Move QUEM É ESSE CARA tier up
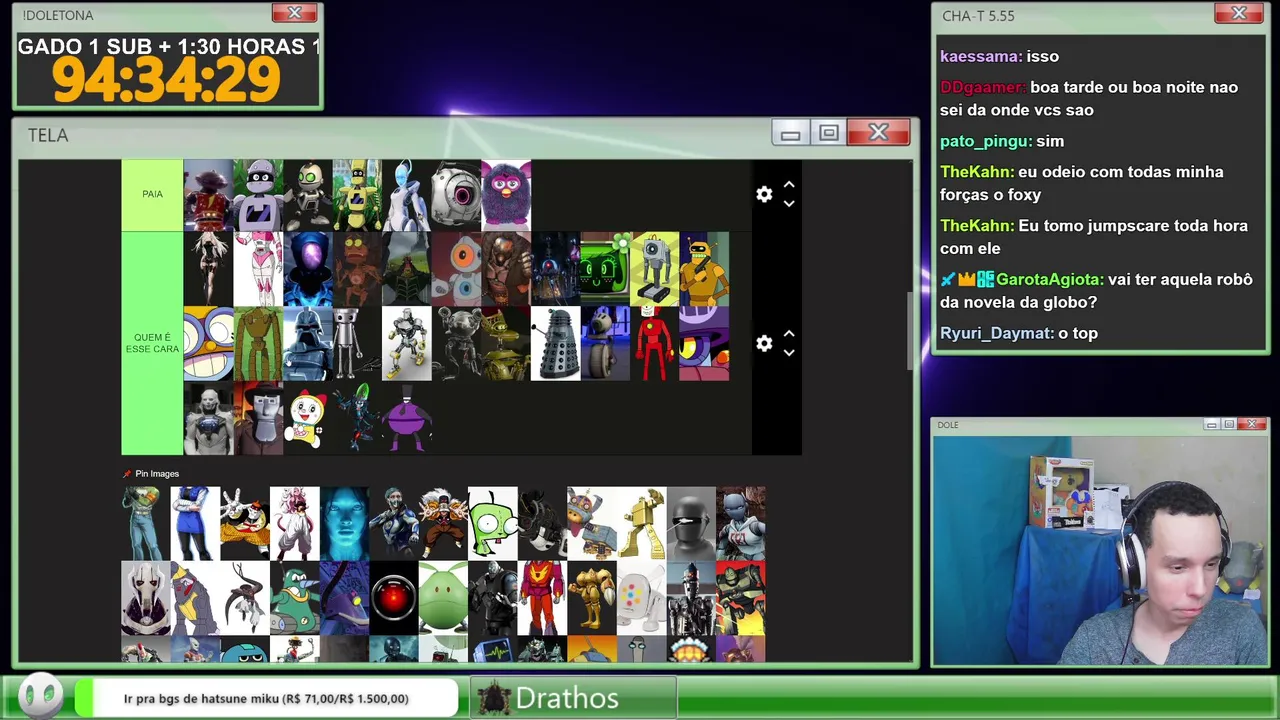 [789, 334]
